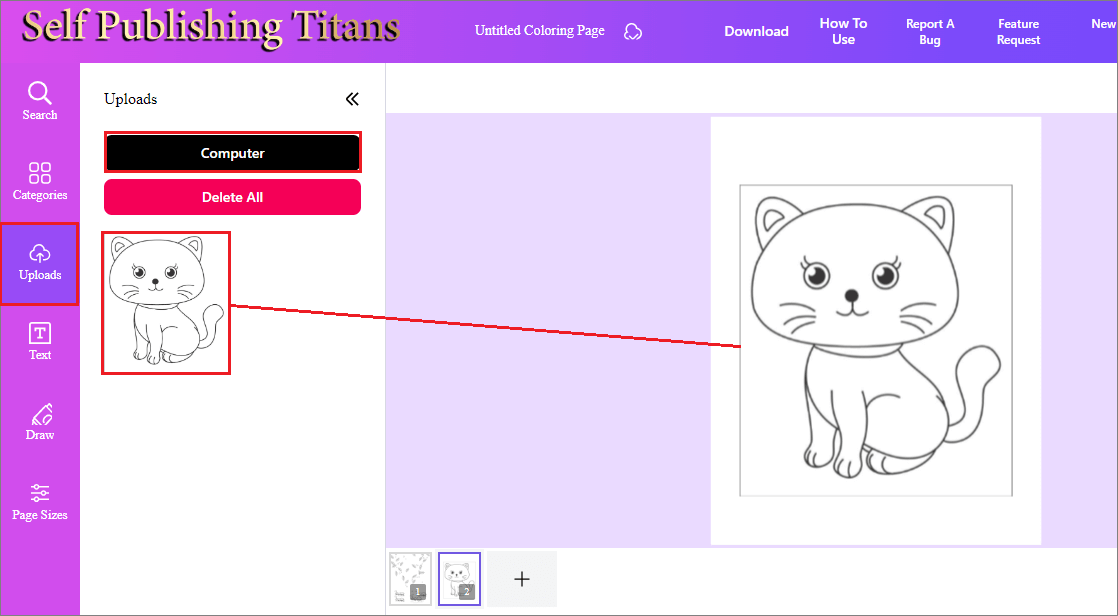Collapse the Uploads panel with double chevron
1118x616 pixels.
(352, 99)
